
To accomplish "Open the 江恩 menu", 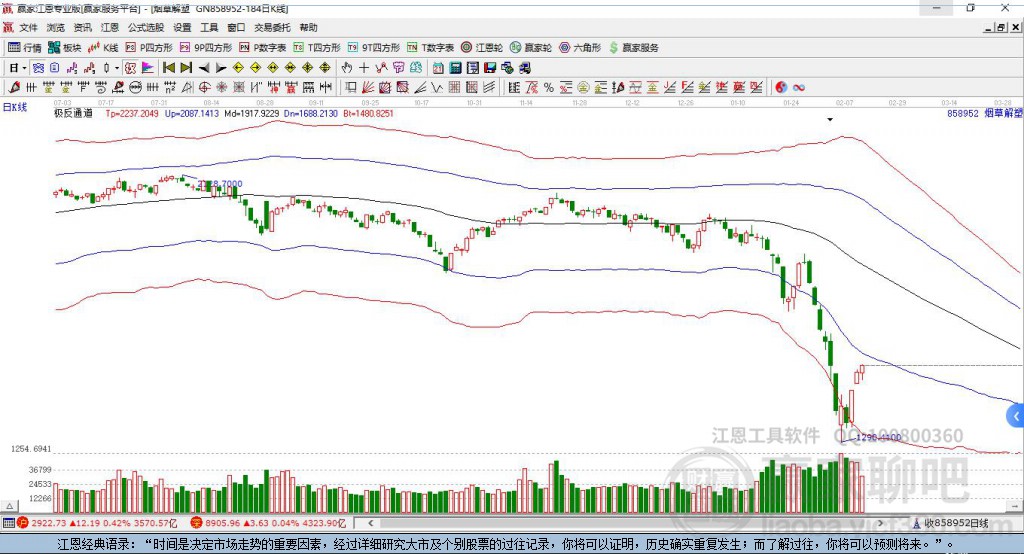I will click(x=109, y=28).
